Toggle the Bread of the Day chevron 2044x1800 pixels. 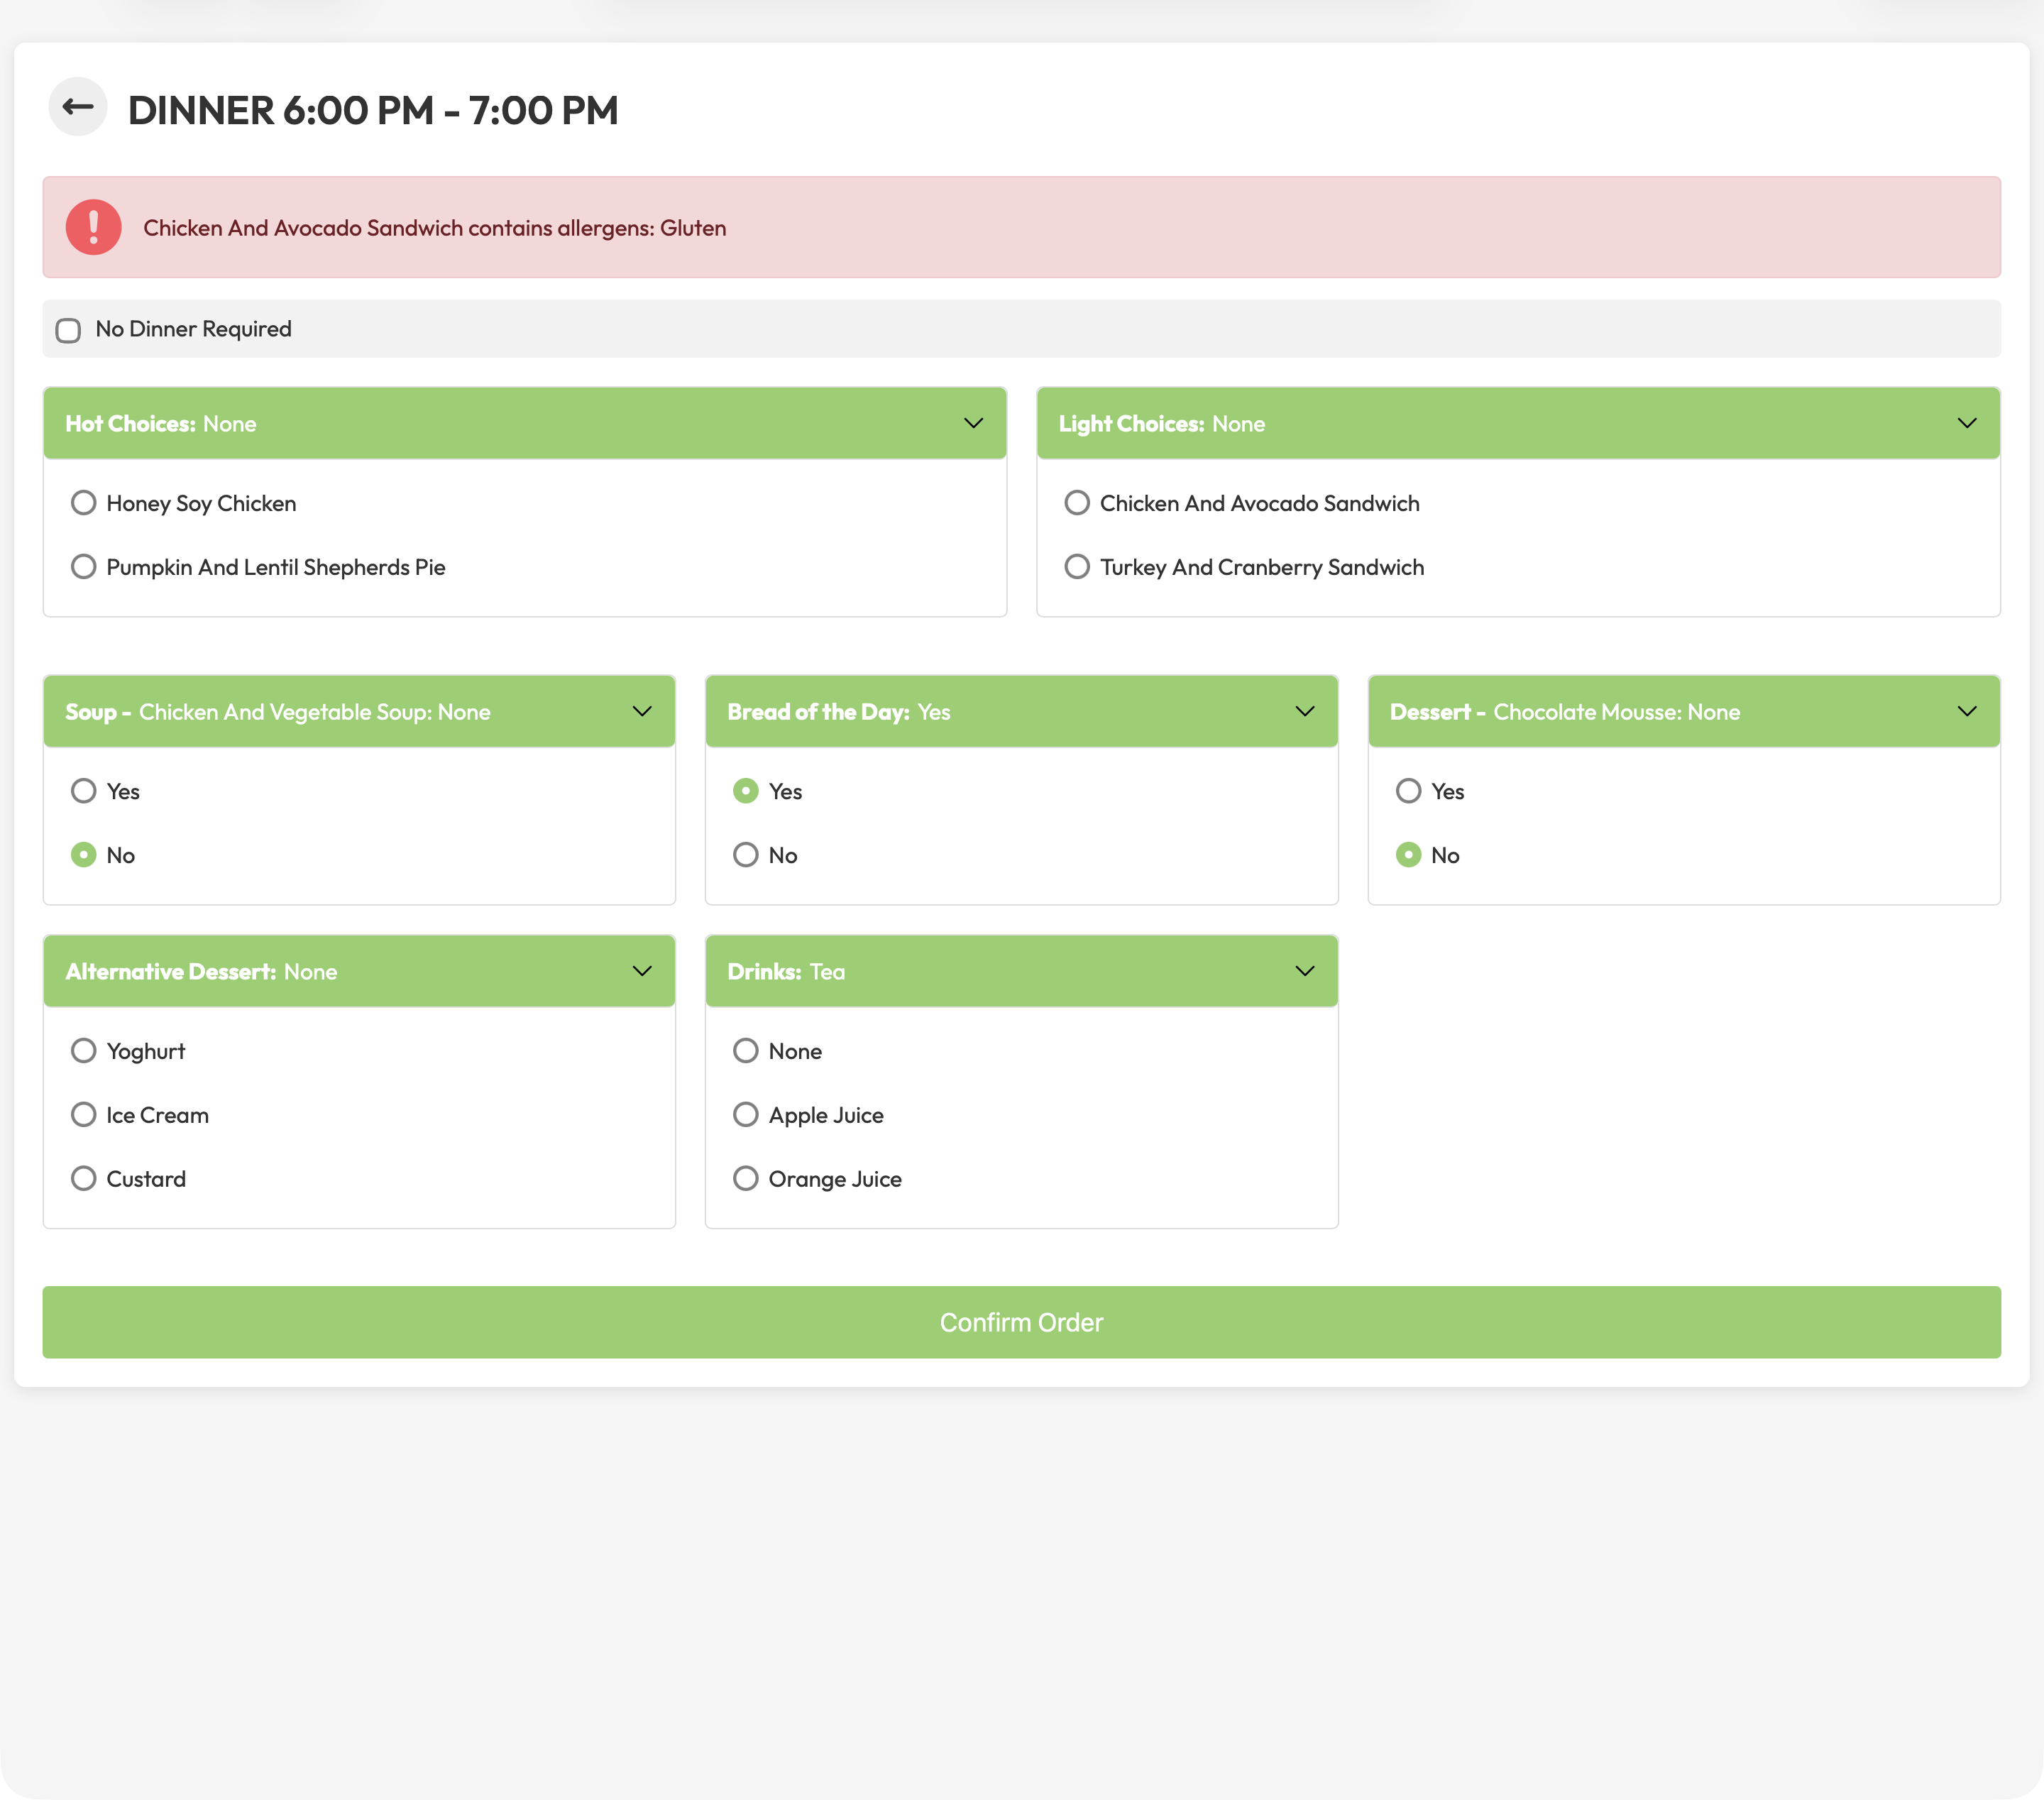point(1305,711)
